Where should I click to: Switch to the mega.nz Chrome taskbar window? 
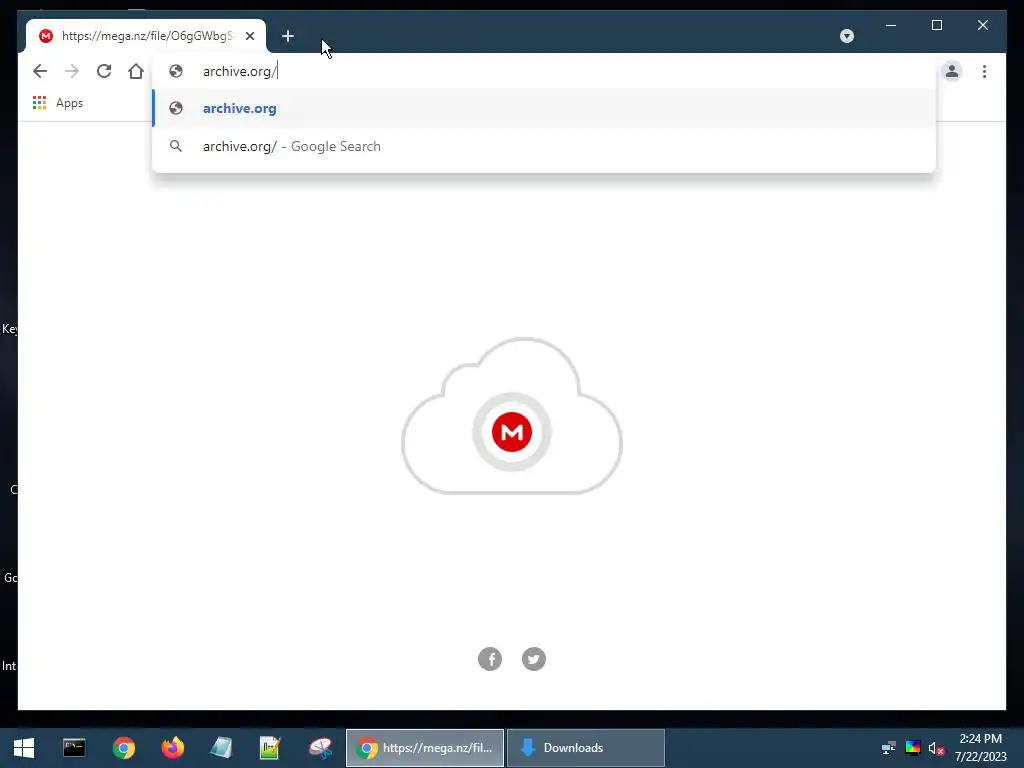pos(424,748)
